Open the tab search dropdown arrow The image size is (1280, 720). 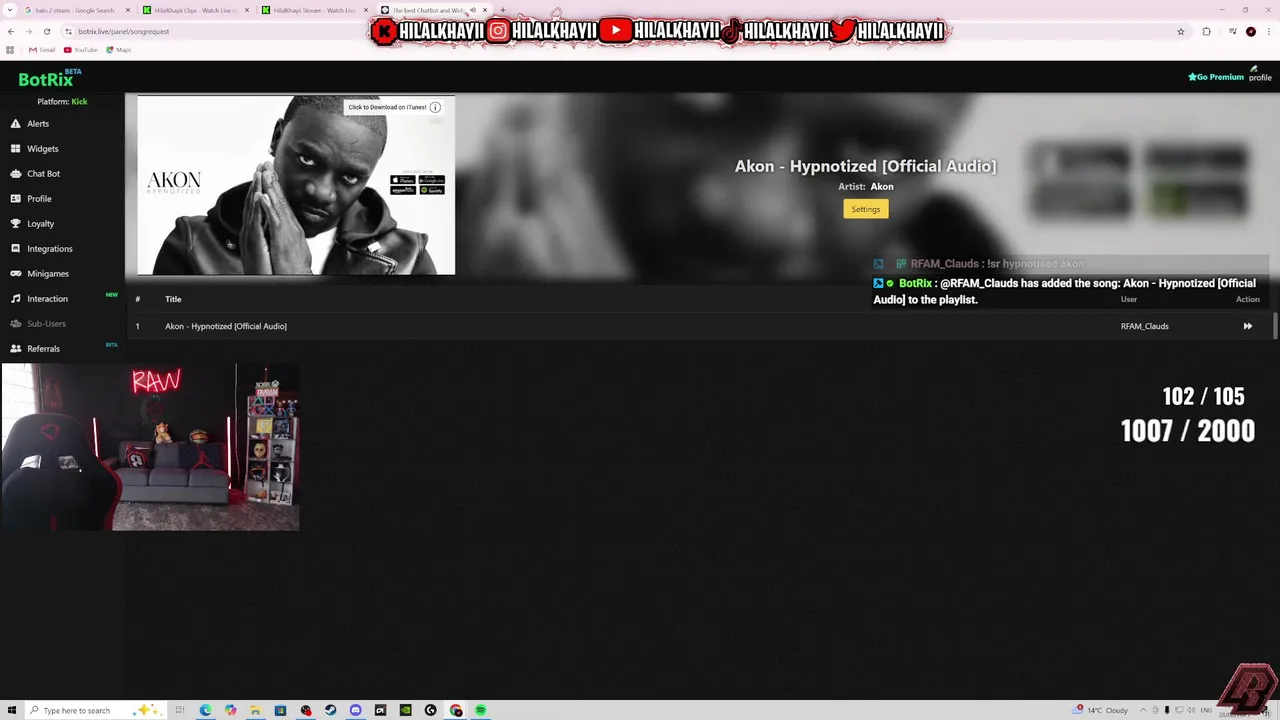pos(10,10)
